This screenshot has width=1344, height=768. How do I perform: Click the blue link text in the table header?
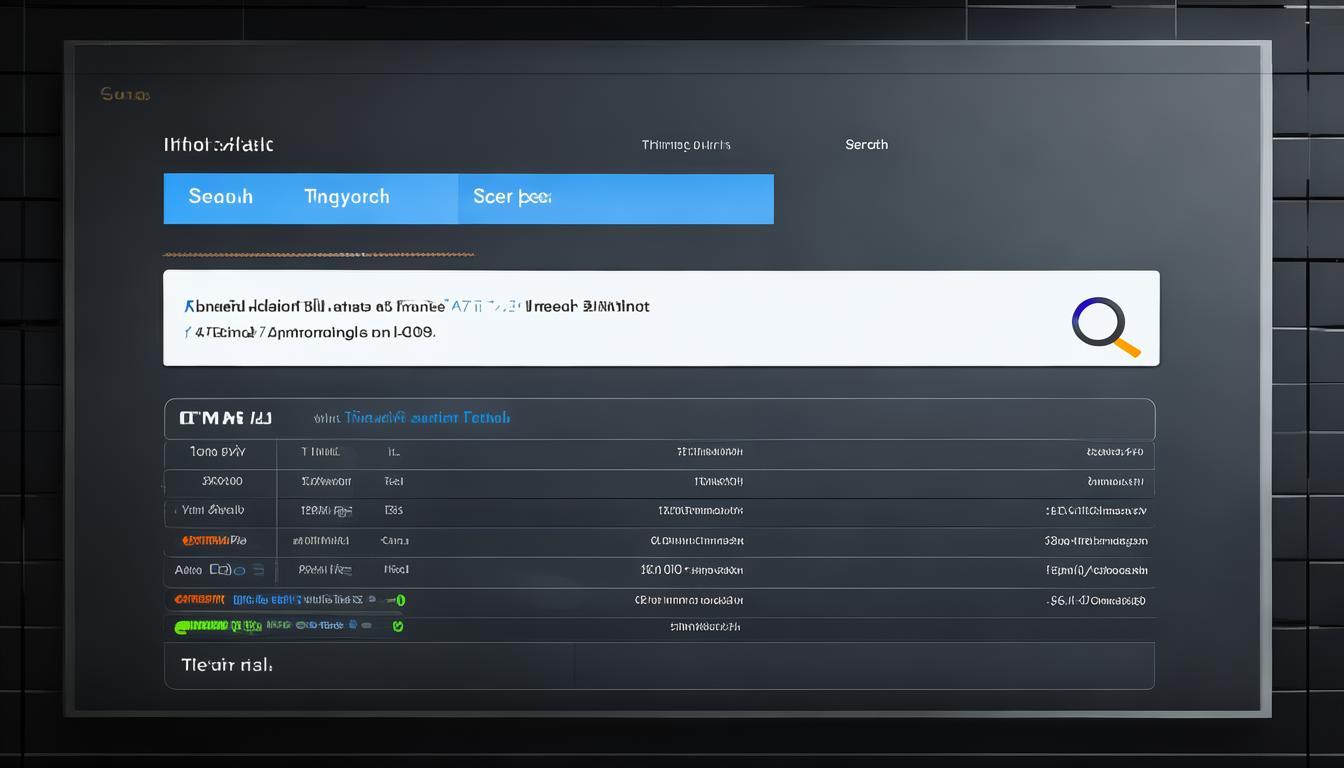[x=427, y=418]
